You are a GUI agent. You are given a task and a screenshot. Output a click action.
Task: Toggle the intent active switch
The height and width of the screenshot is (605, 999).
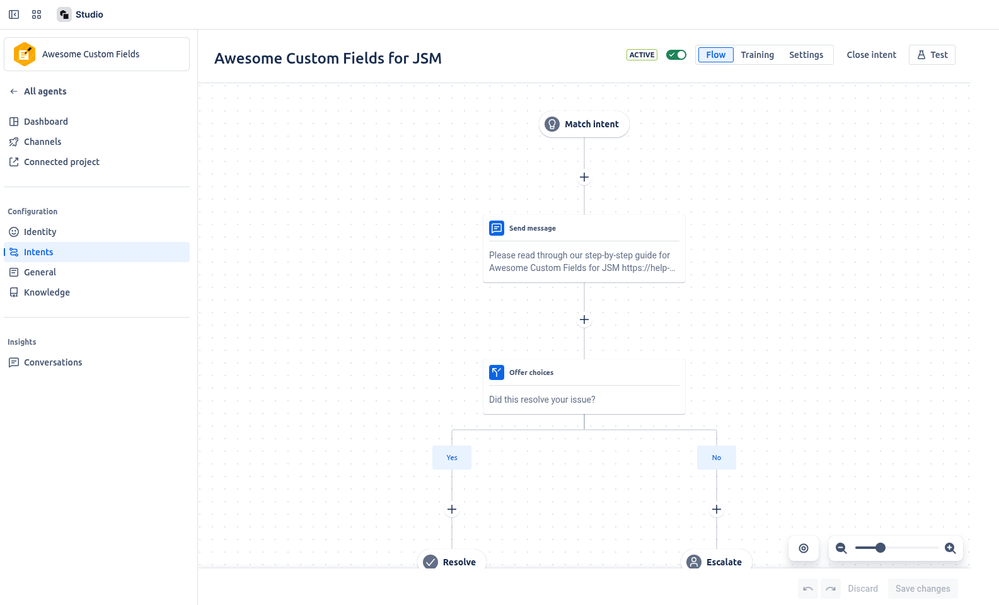676,55
